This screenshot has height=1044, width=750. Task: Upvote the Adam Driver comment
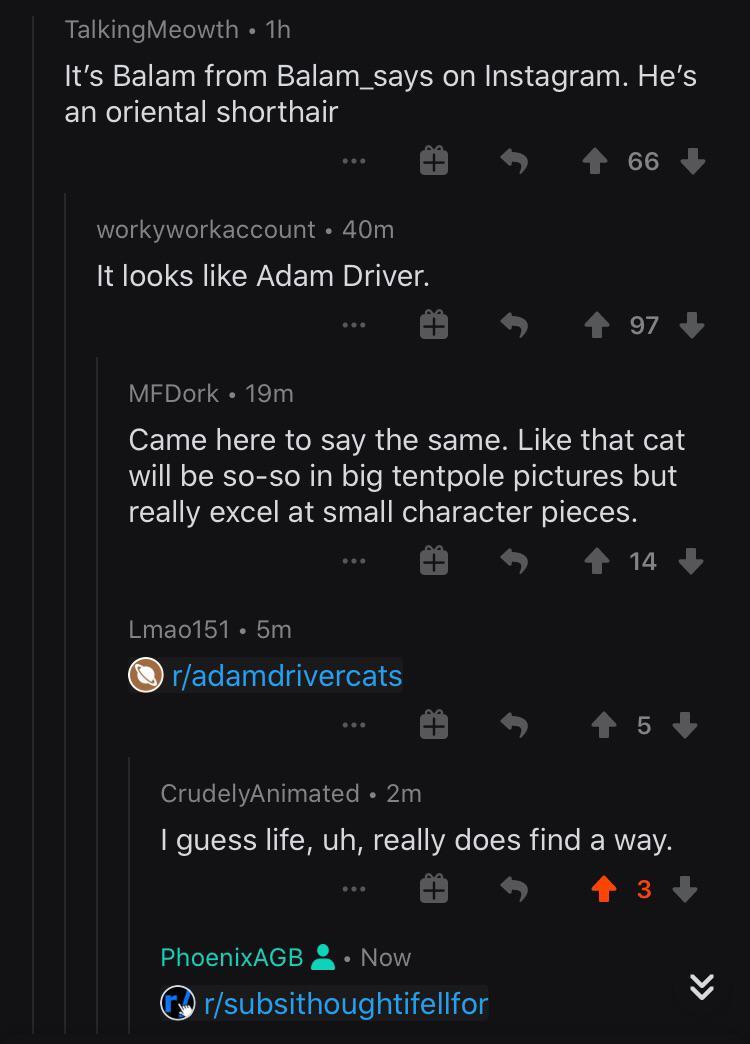599,325
